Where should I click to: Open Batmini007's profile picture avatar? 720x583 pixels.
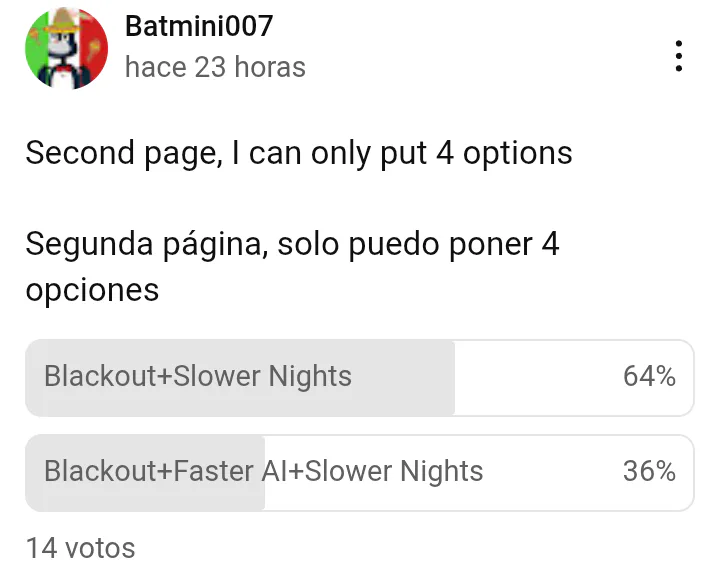67,48
